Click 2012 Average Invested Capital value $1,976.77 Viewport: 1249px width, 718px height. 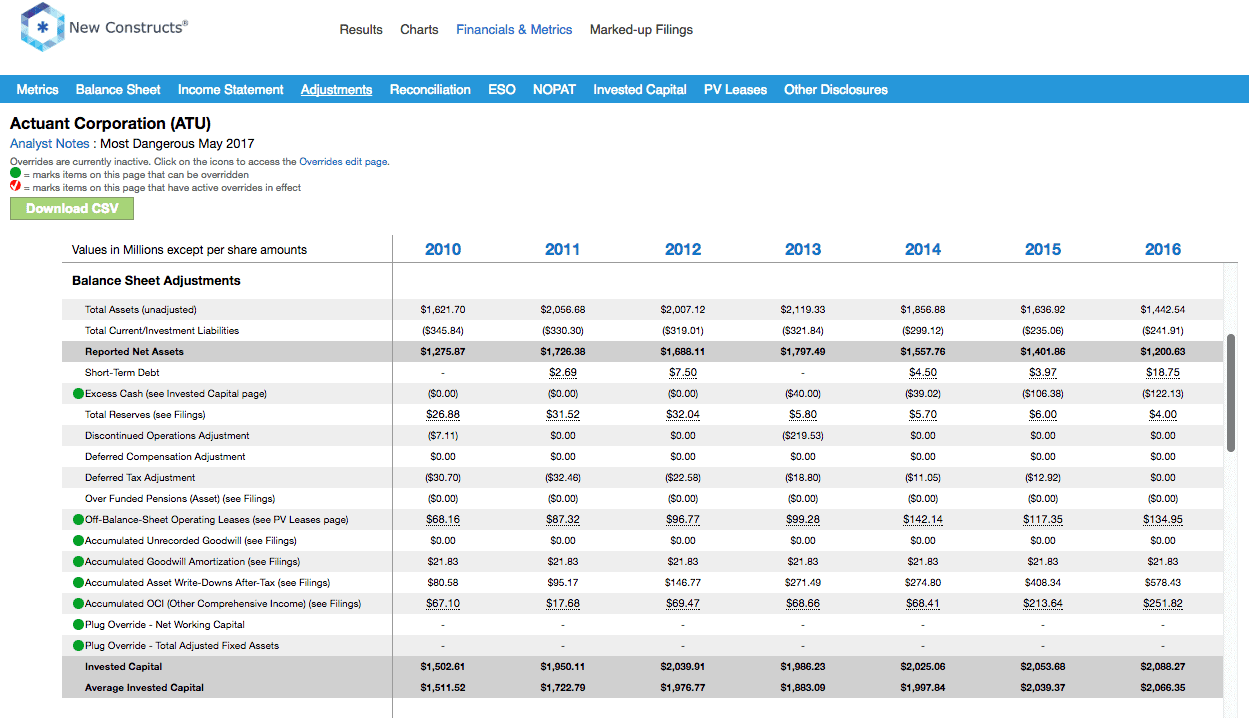[683, 688]
